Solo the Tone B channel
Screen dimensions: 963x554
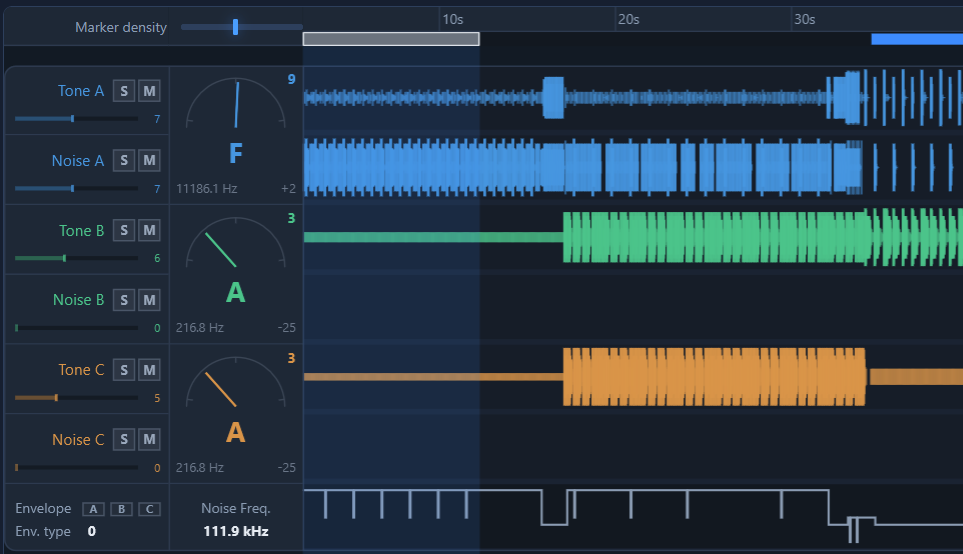tap(124, 230)
